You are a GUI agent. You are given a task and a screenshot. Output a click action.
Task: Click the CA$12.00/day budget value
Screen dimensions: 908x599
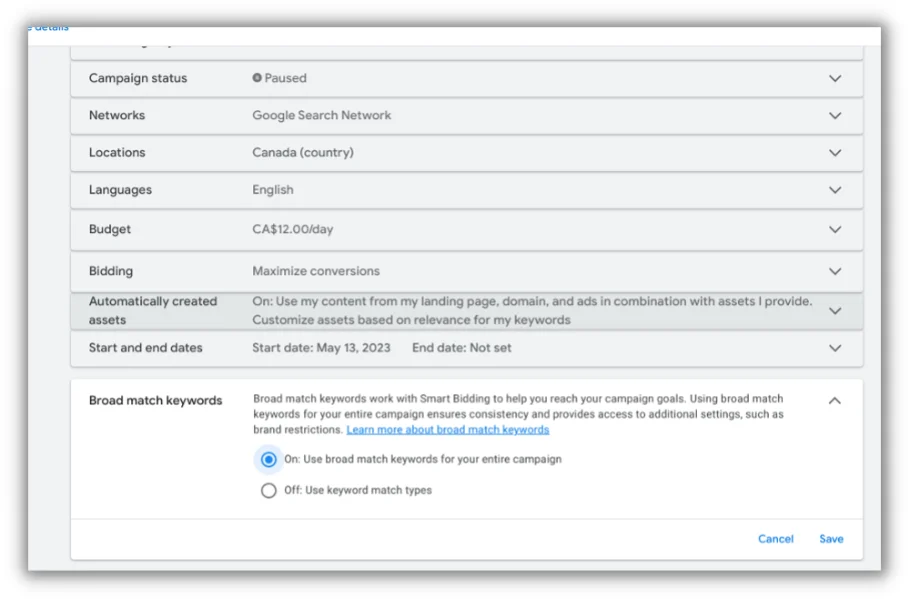292,229
